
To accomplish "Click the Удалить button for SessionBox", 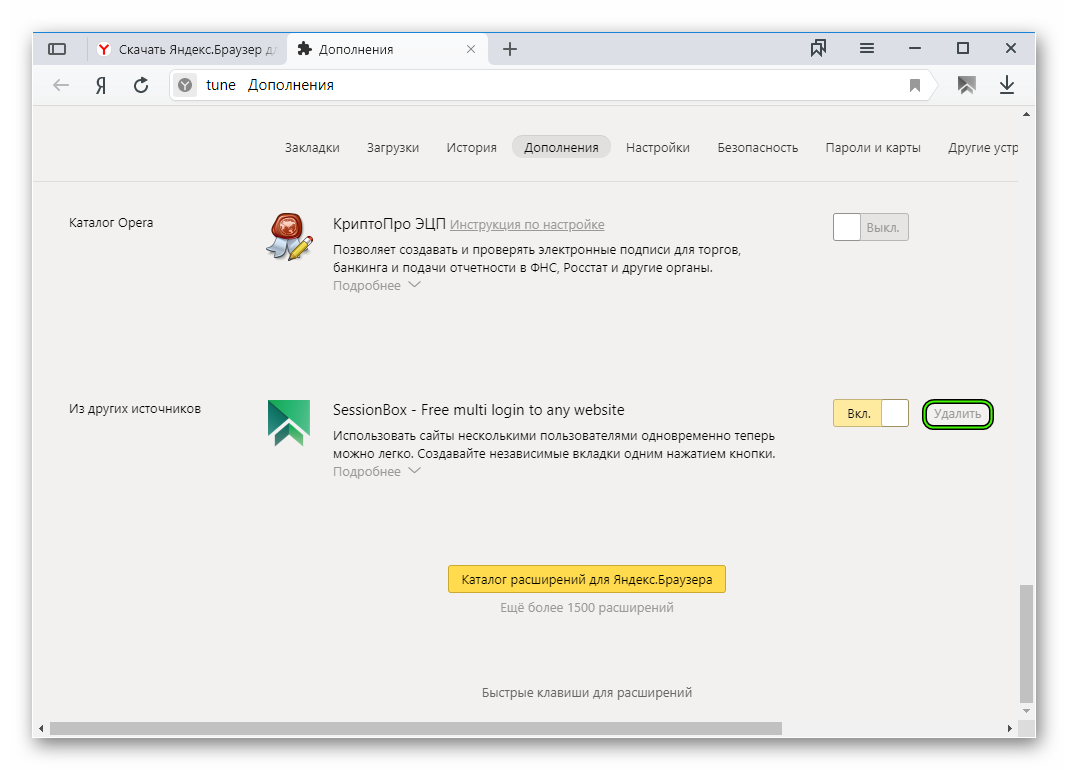I will tap(957, 414).
